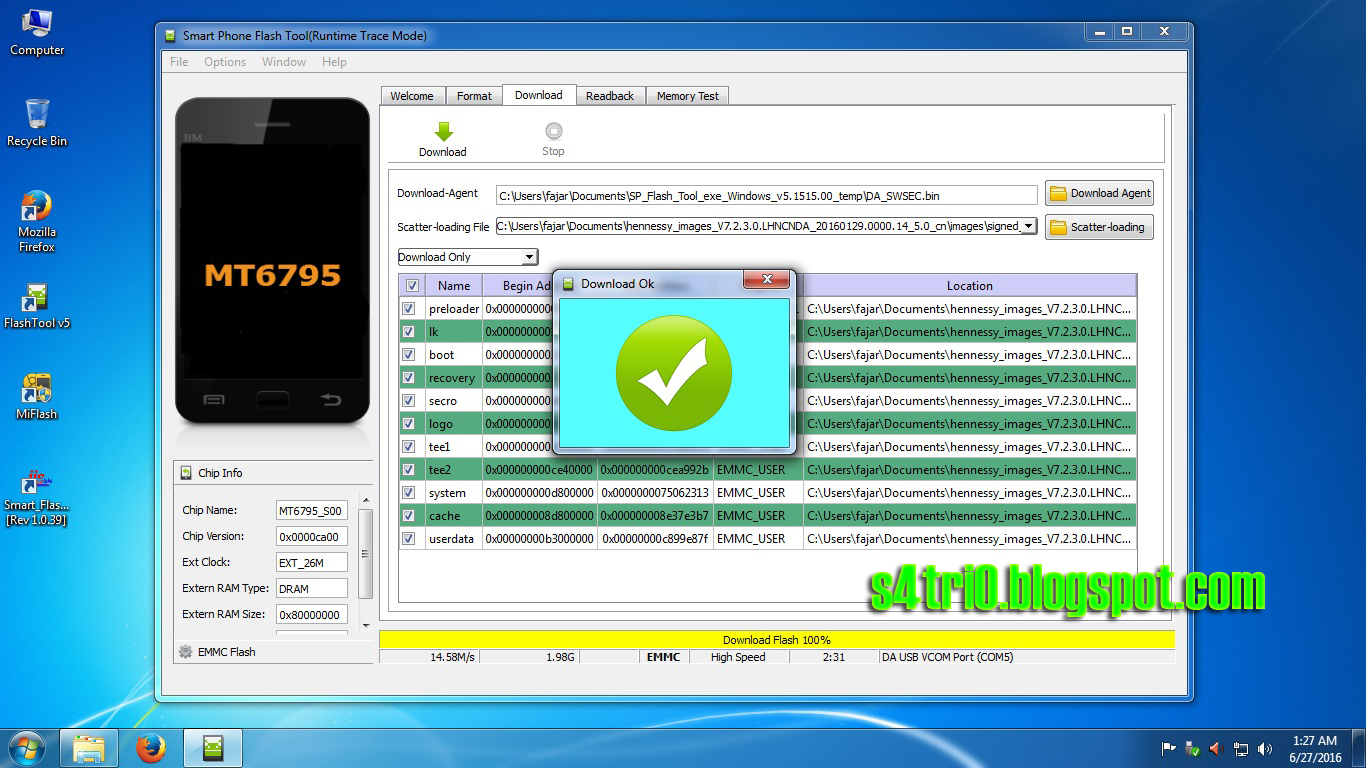The height and width of the screenshot is (768, 1366).
Task: Select the tee2 row name cell
Action: tap(454, 470)
